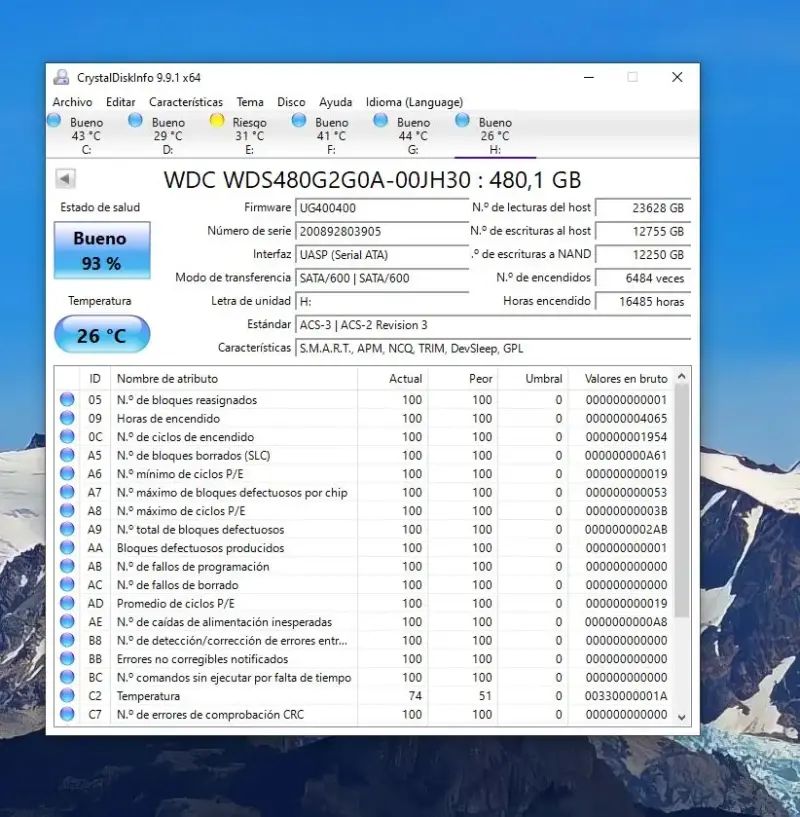Click the CrystalDiskInfo app icon in title bar

coord(61,77)
